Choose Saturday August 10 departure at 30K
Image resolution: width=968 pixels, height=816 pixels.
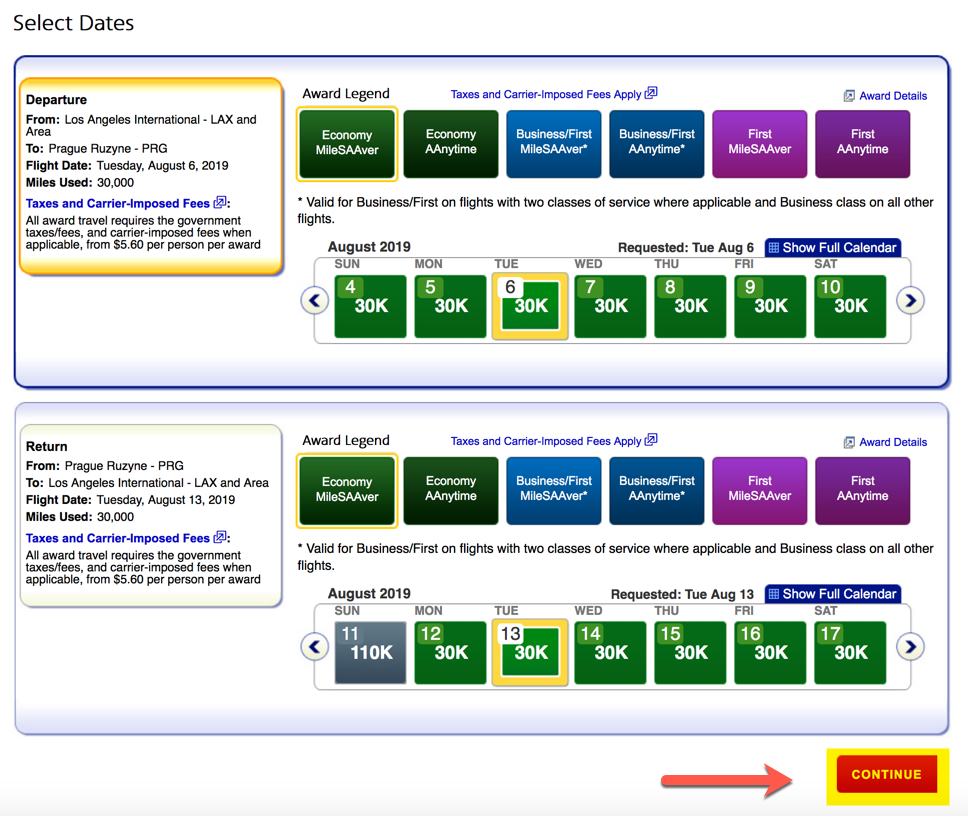(x=850, y=306)
